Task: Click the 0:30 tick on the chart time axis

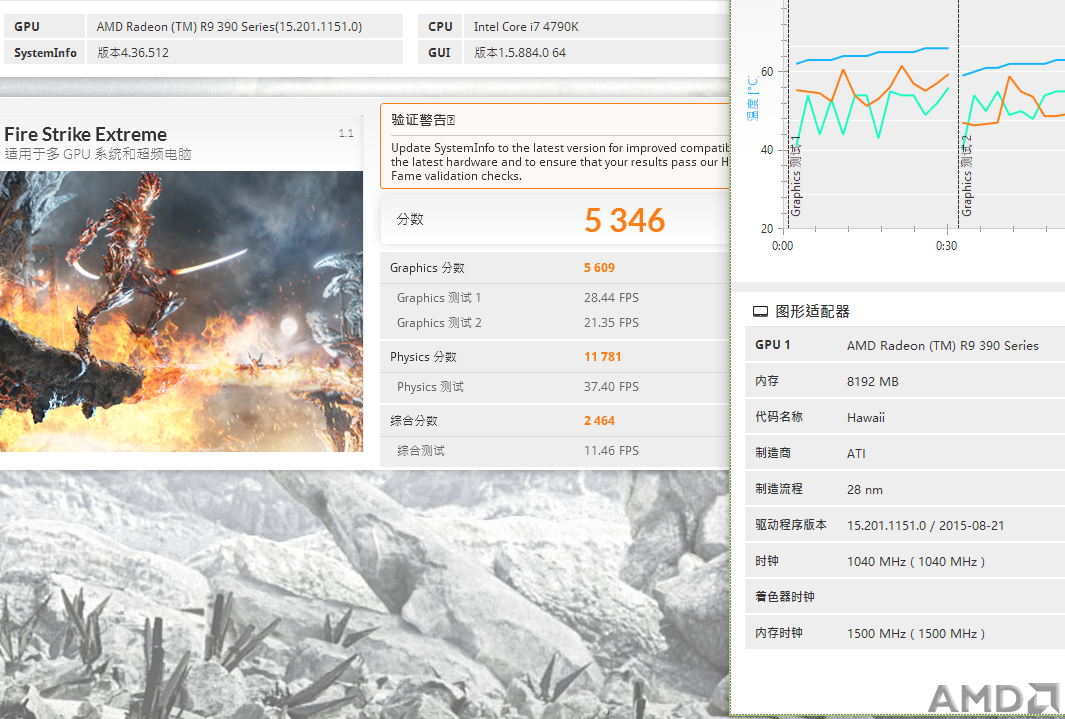Action: 946,246
